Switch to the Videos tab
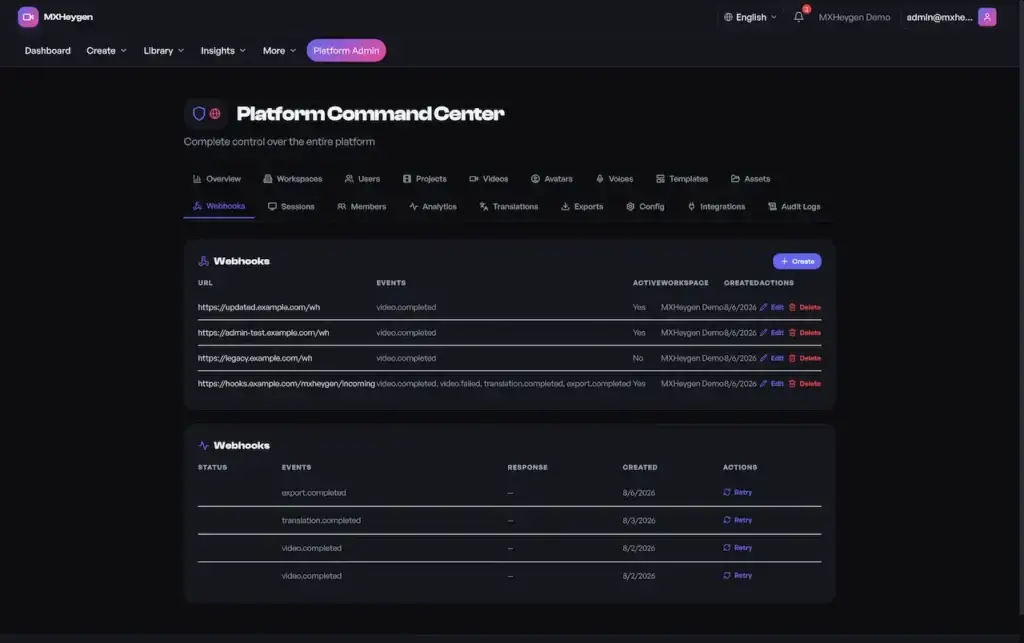This screenshot has width=1024, height=643. (x=488, y=179)
